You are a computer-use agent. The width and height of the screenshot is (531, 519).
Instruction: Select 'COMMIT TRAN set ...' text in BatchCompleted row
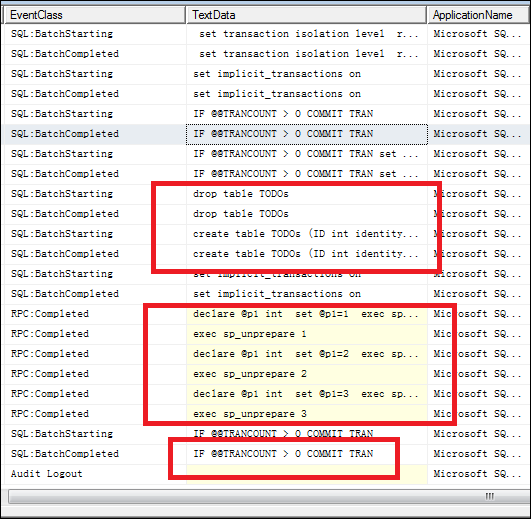pyautogui.click(x=362, y=174)
